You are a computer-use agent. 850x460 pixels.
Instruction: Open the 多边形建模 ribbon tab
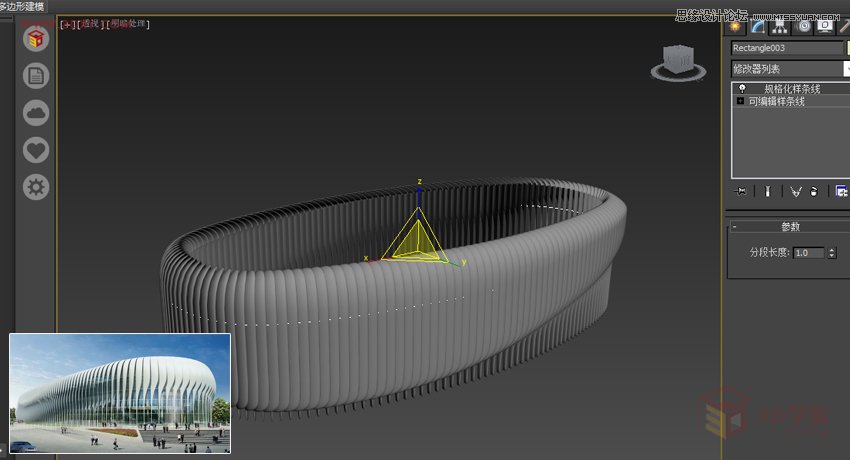coord(22,6)
